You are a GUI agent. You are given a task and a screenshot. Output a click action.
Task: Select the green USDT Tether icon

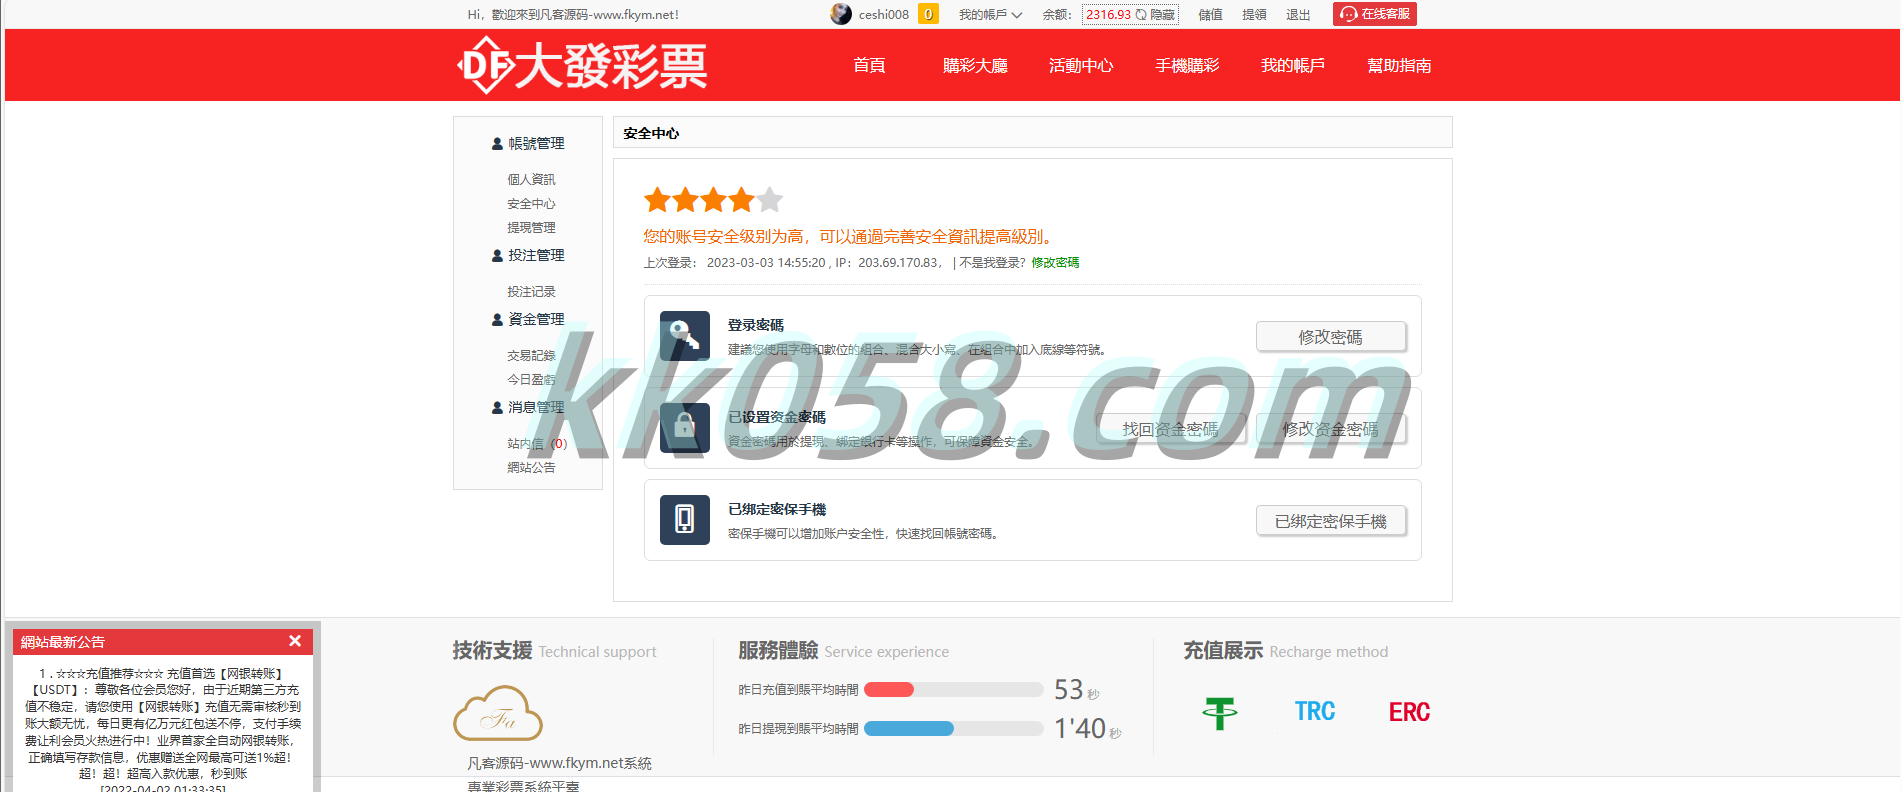(1219, 712)
